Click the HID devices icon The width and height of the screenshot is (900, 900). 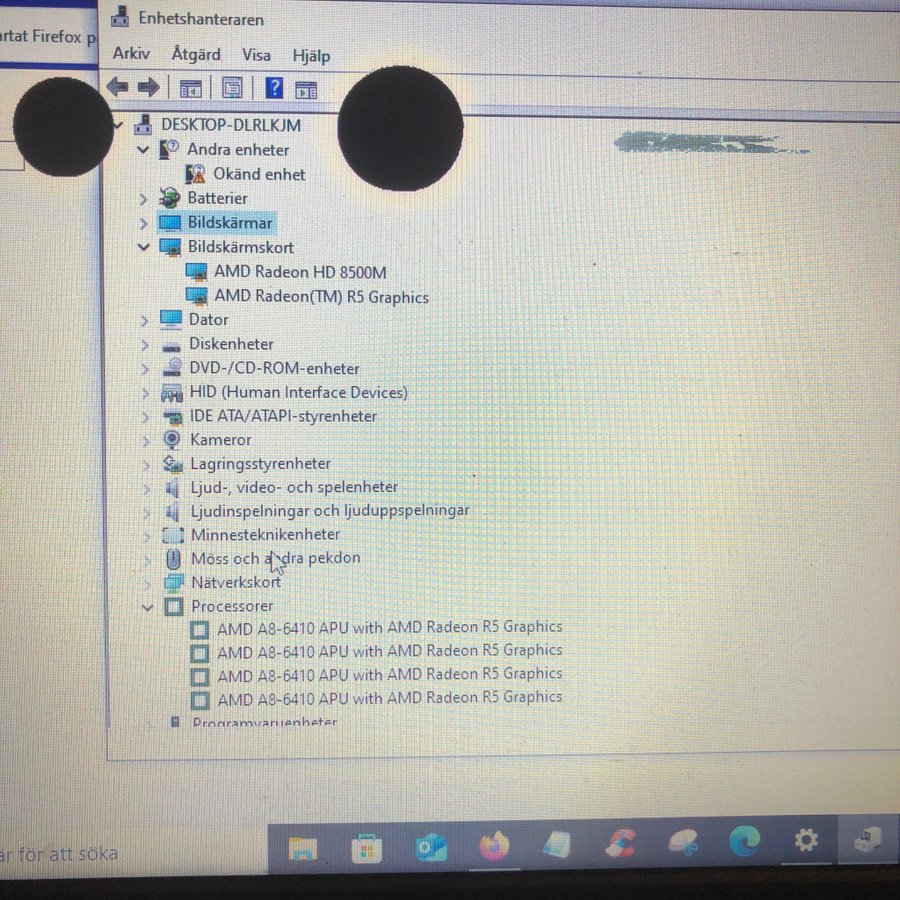(172, 393)
